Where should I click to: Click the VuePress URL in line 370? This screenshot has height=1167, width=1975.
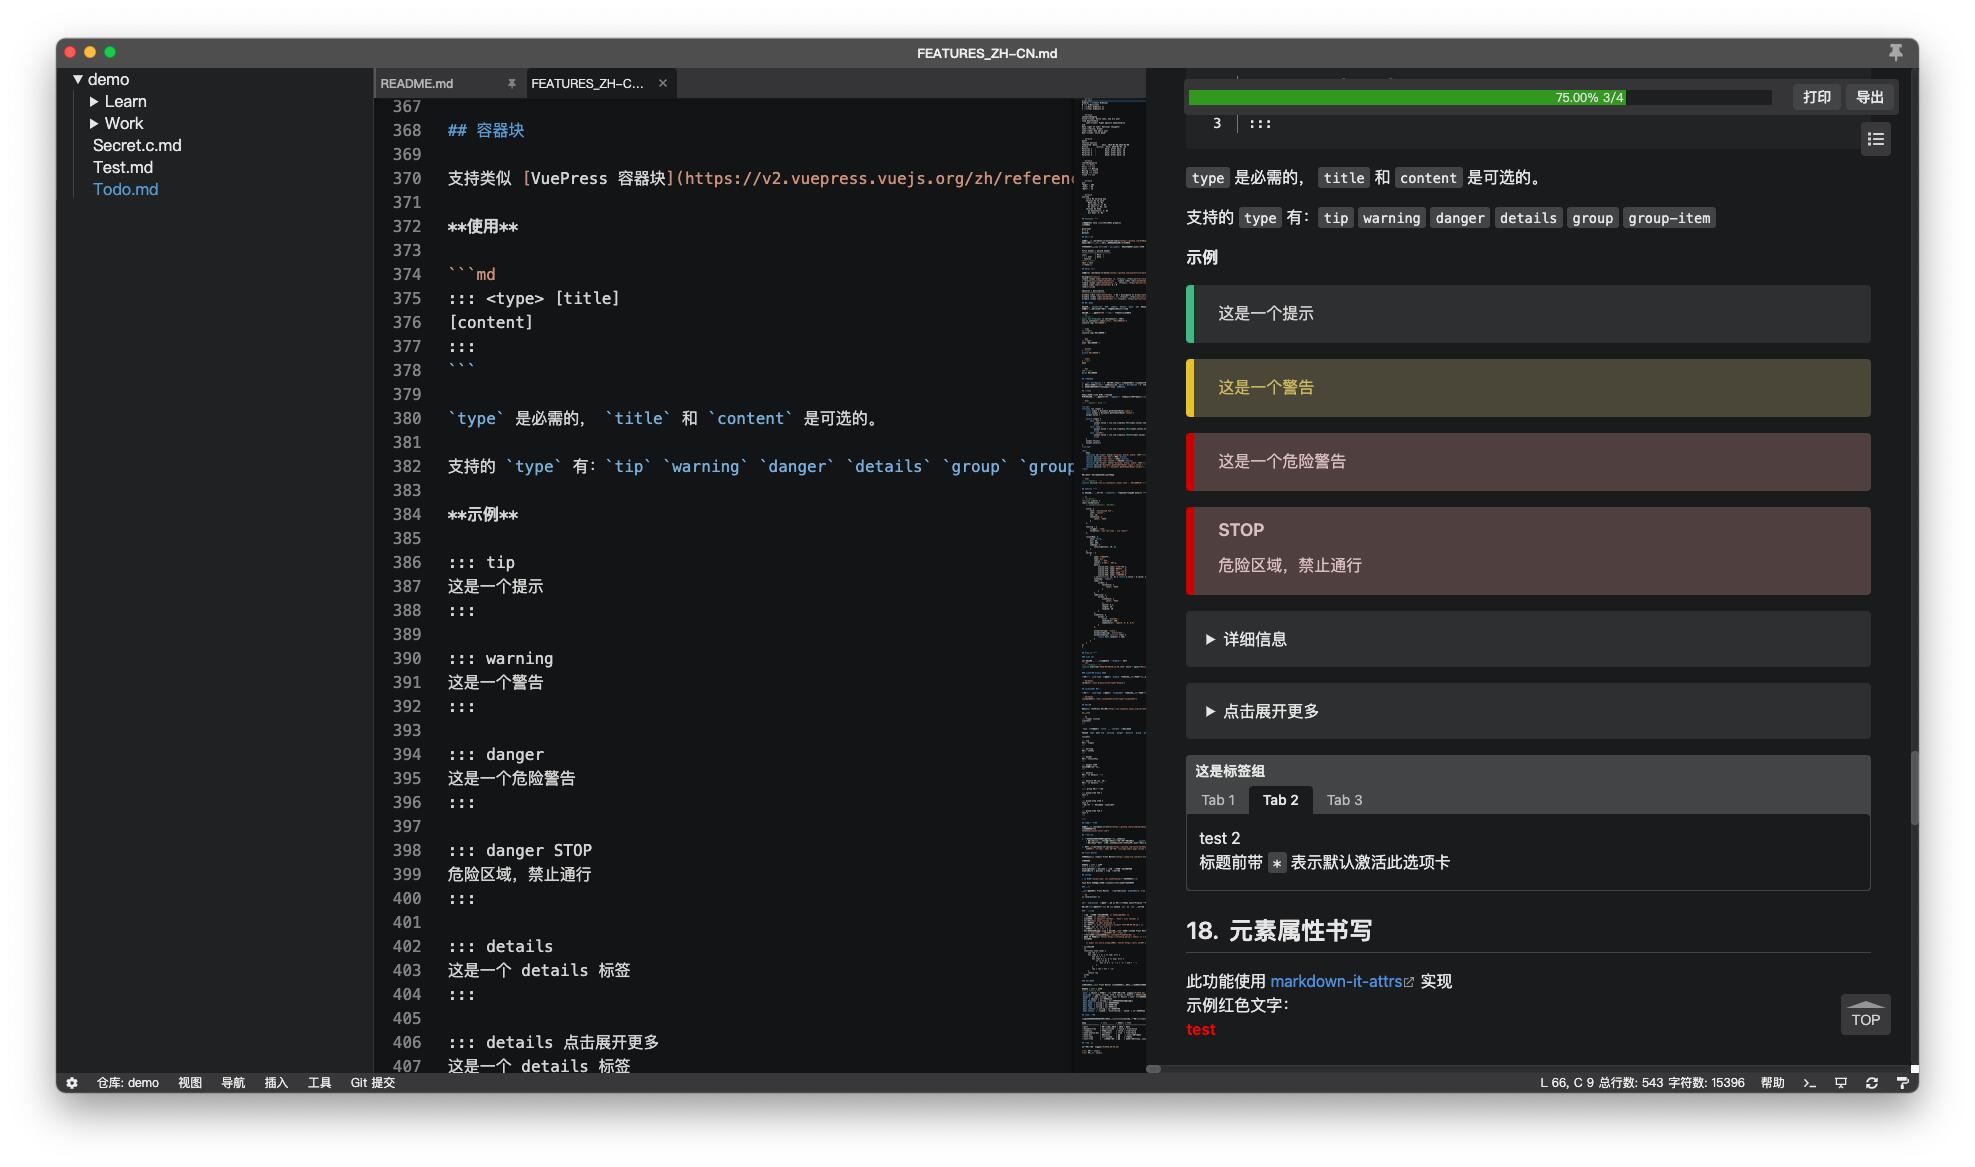[879, 178]
